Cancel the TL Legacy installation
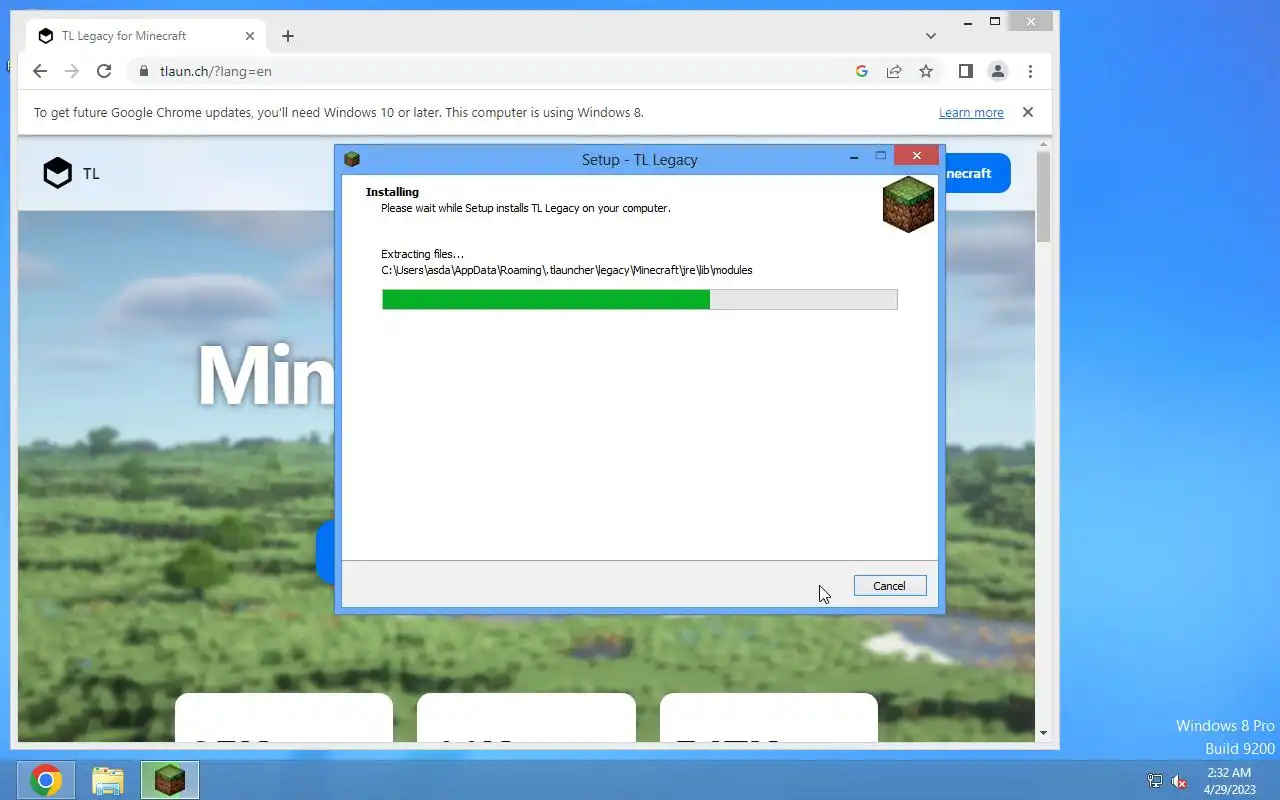Viewport: 1280px width, 800px height. click(889, 586)
